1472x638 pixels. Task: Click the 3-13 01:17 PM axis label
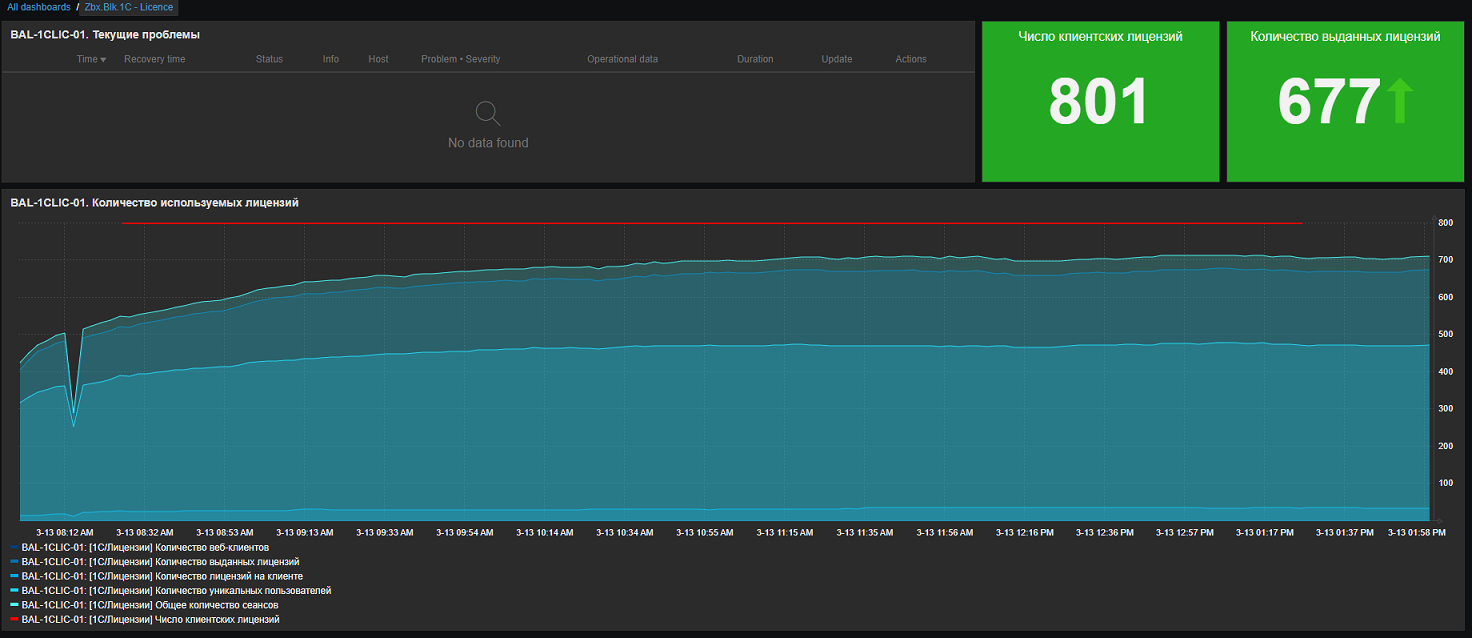coord(1264,533)
